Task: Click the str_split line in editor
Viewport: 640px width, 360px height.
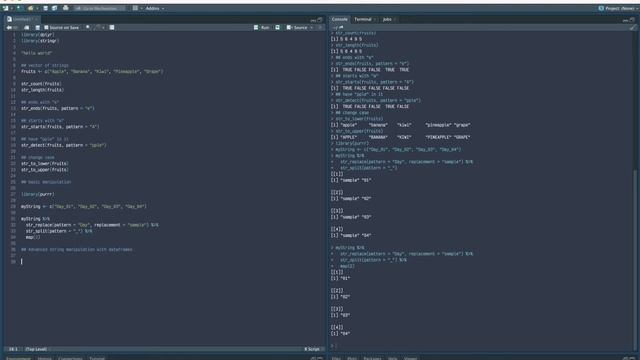Action: click(x=59, y=231)
